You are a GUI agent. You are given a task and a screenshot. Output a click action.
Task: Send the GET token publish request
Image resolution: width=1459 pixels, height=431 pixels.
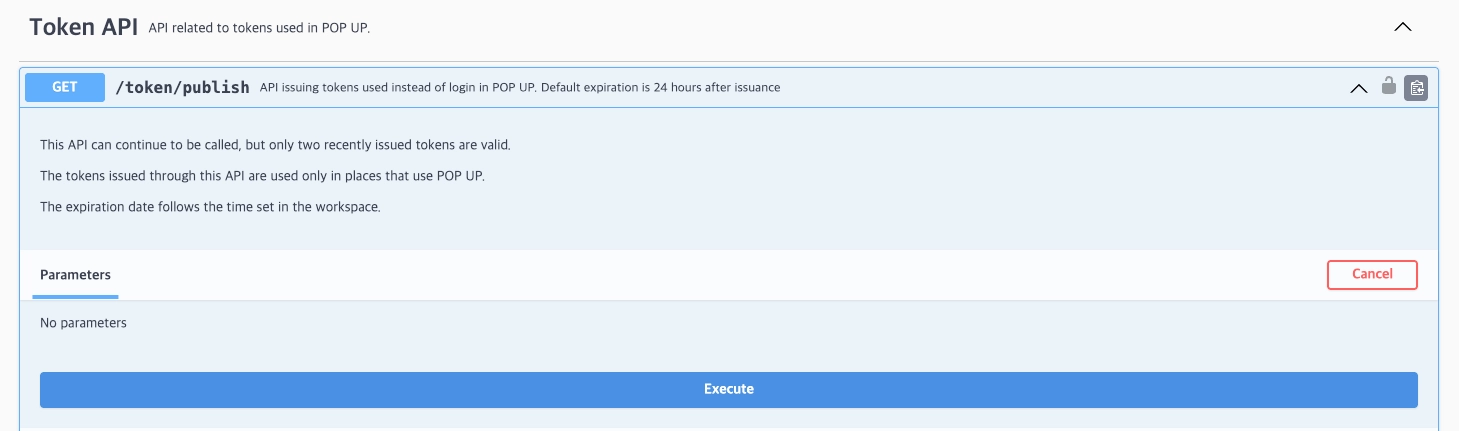point(728,389)
